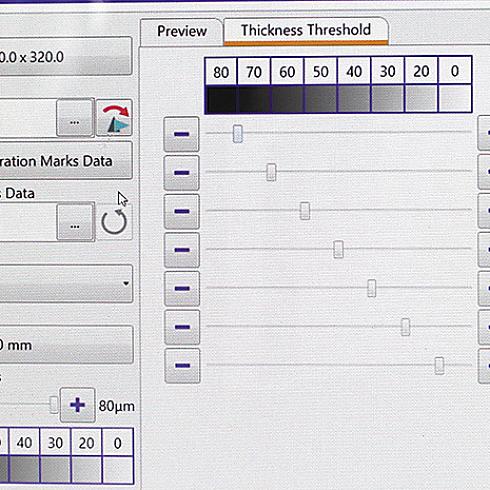Image resolution: width=490 pixels, height=490 pixels.
Task: Open browse button beside the convert icon
Action: click(75, 118)
